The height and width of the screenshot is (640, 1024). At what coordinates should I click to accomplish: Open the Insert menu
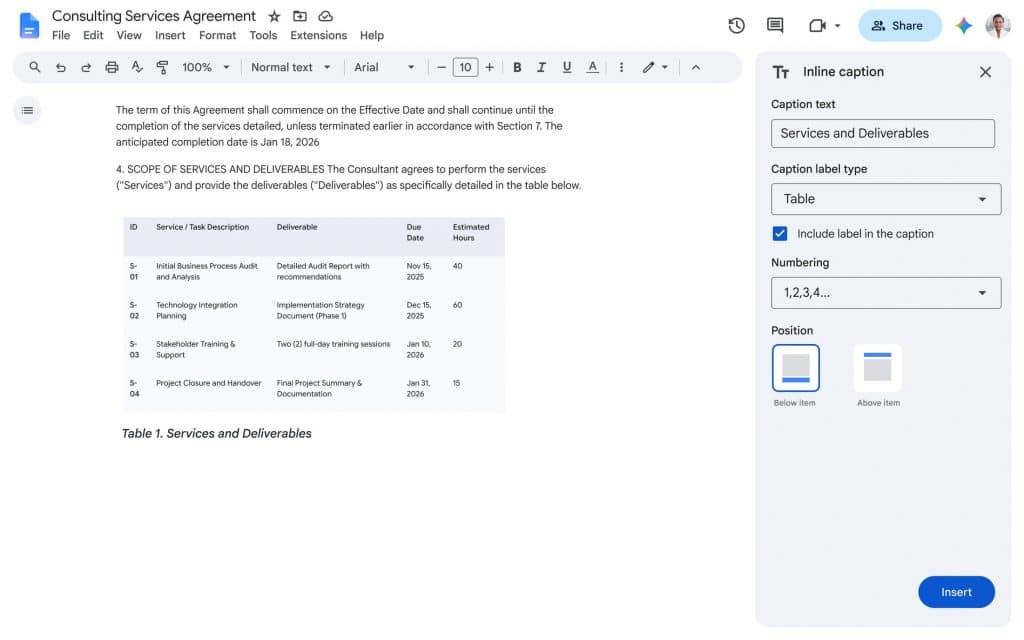tap(170, 35)
